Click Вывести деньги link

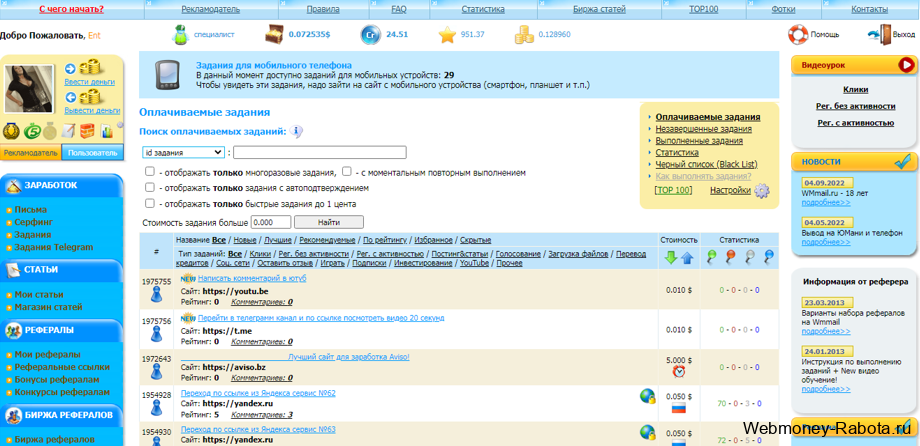click(92, 110)
